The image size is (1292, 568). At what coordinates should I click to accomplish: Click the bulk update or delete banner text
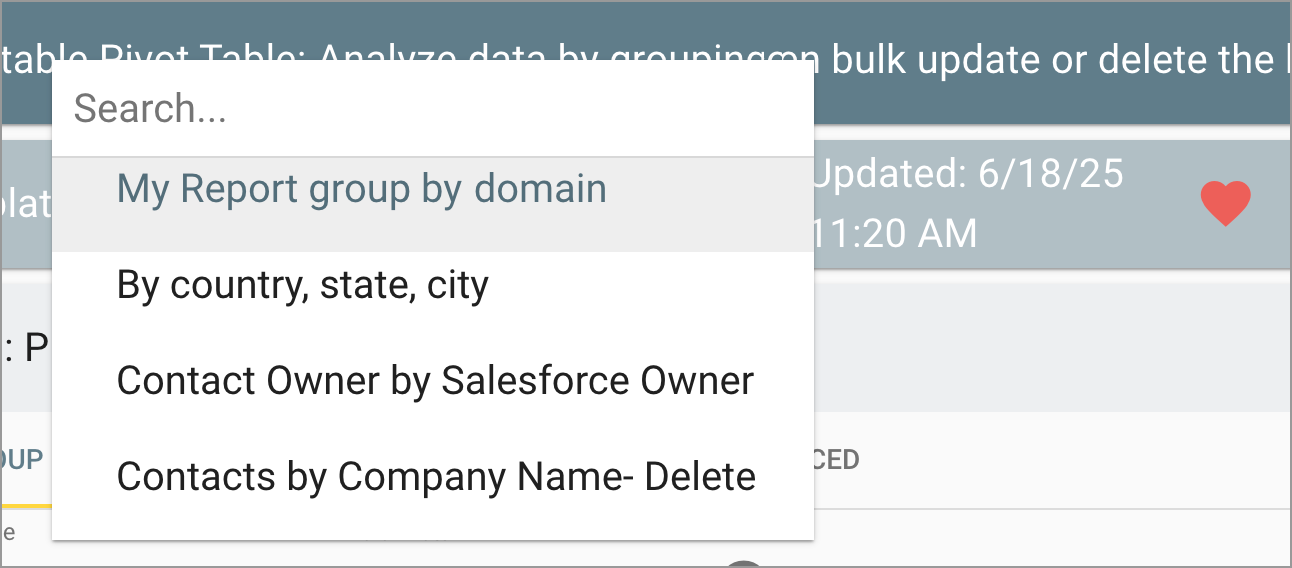(1047, 60)
